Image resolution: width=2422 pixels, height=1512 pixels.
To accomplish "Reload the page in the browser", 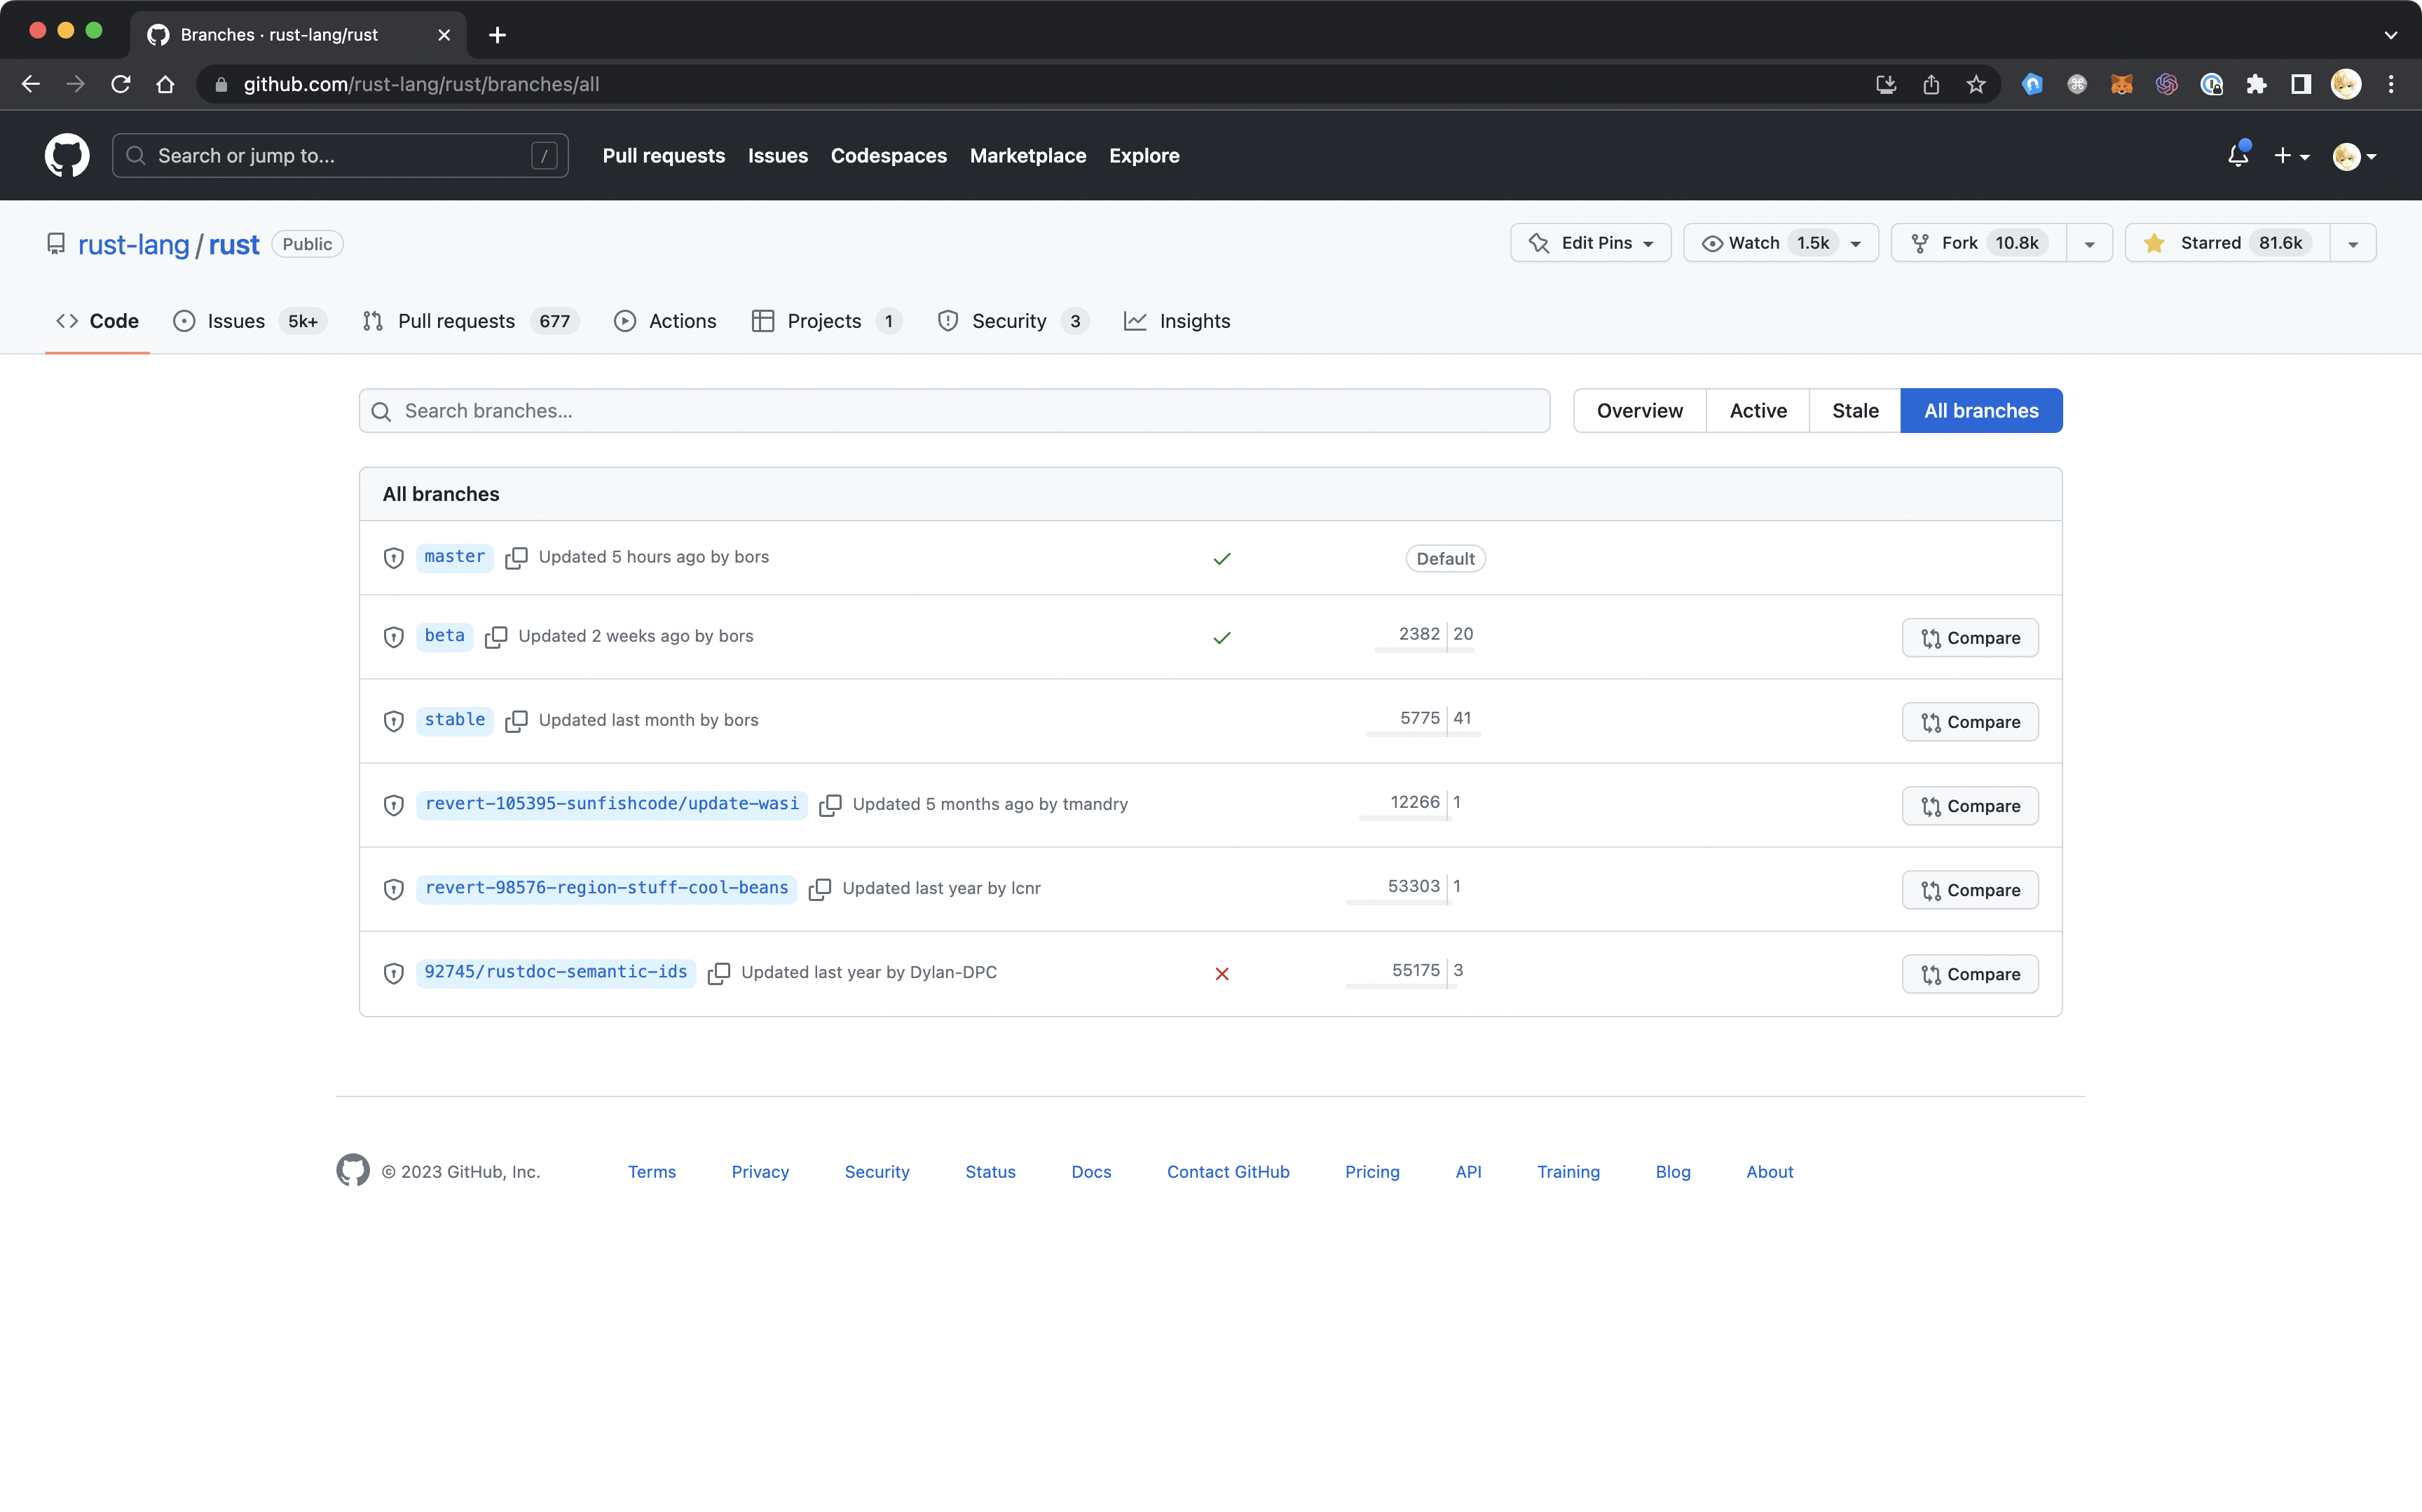I will click(x=121, y=84).
